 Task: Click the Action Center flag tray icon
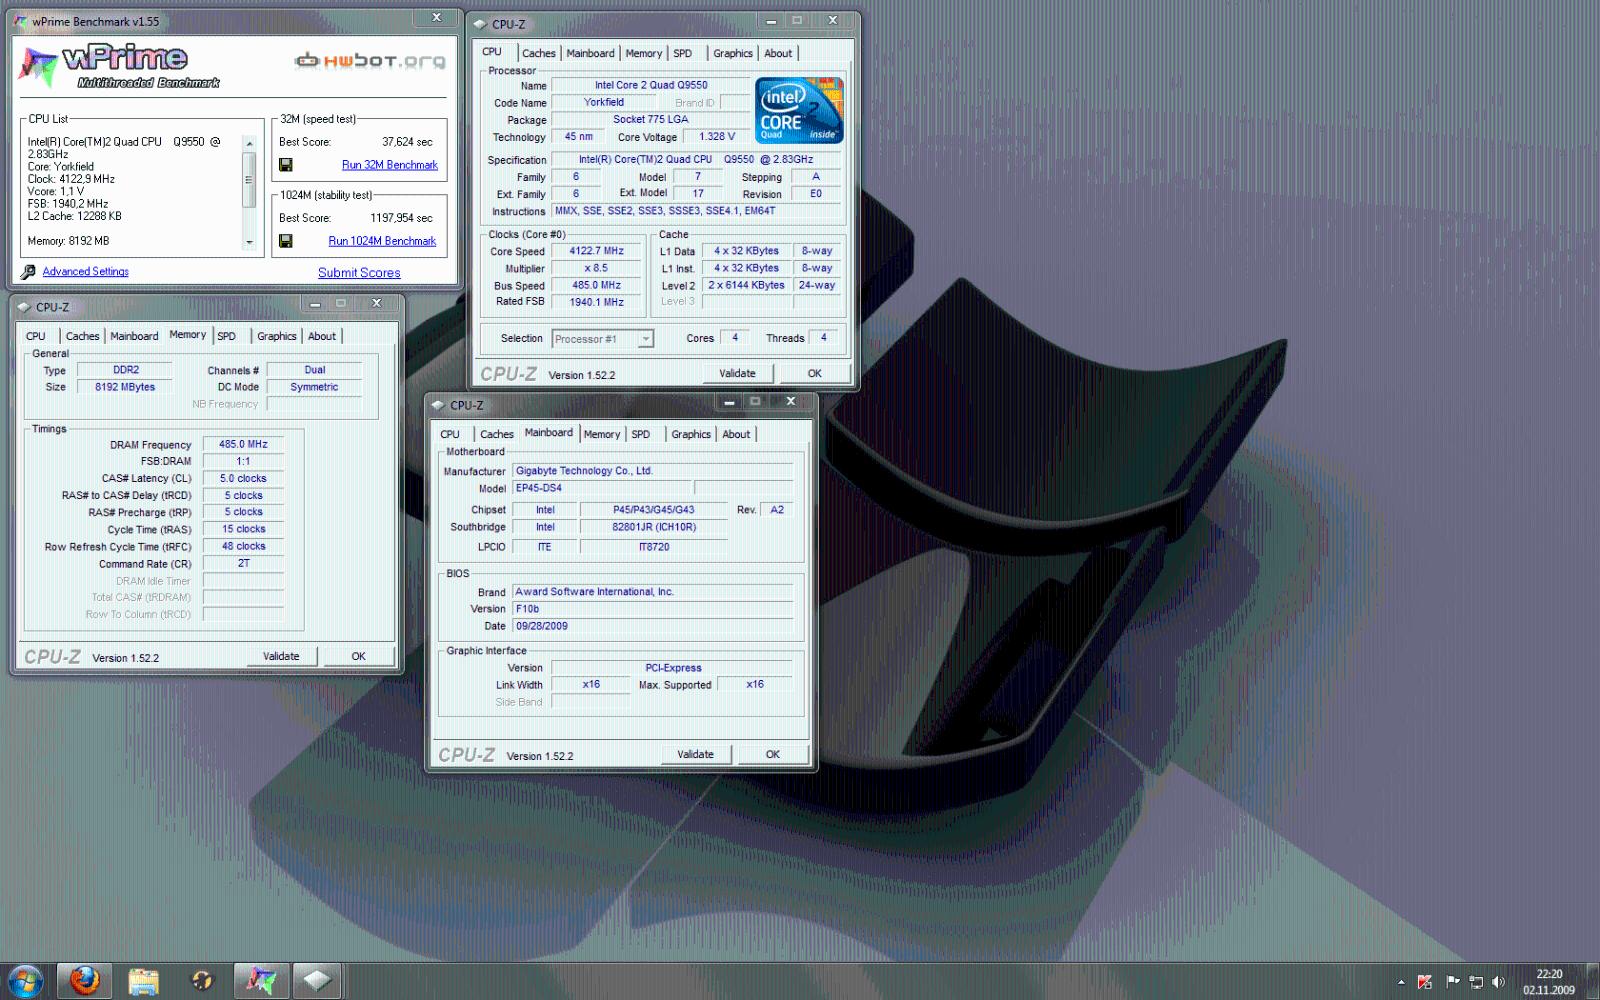pyautogui.click(x=1452, y=982)
